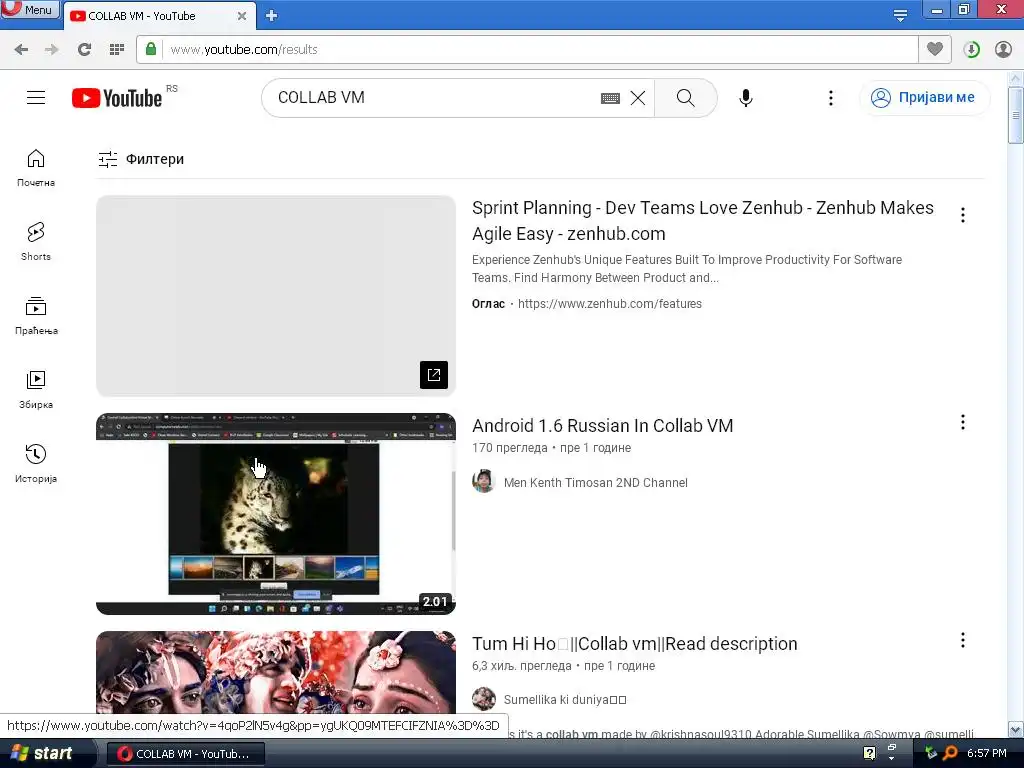Open the on-screen keyboard icon in search box
The image size is (1024, 768).
point(610,98)
